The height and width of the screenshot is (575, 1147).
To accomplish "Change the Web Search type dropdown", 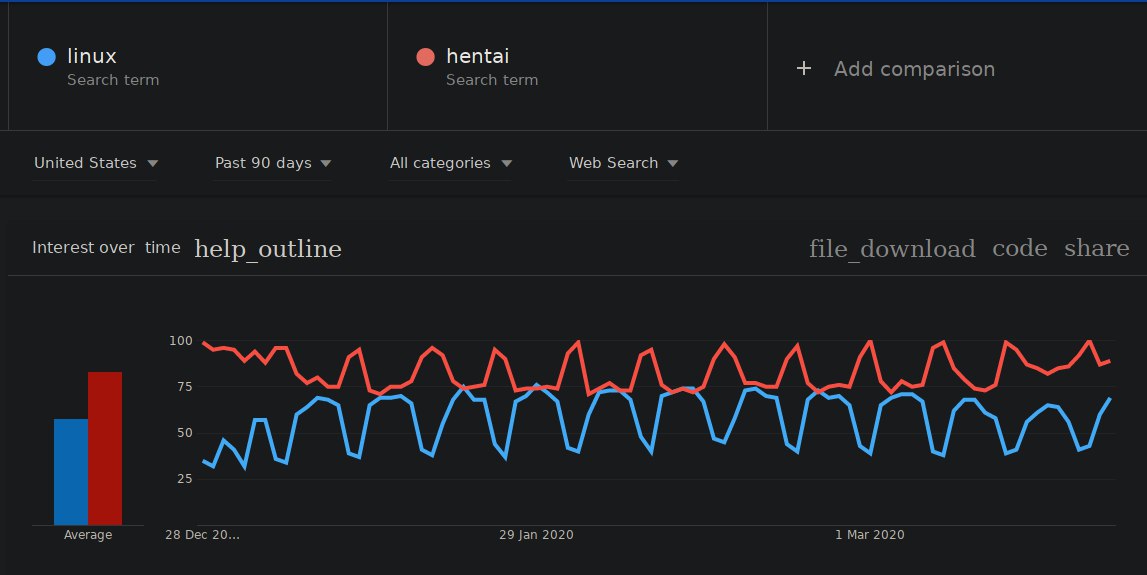I will click(623, 163).
